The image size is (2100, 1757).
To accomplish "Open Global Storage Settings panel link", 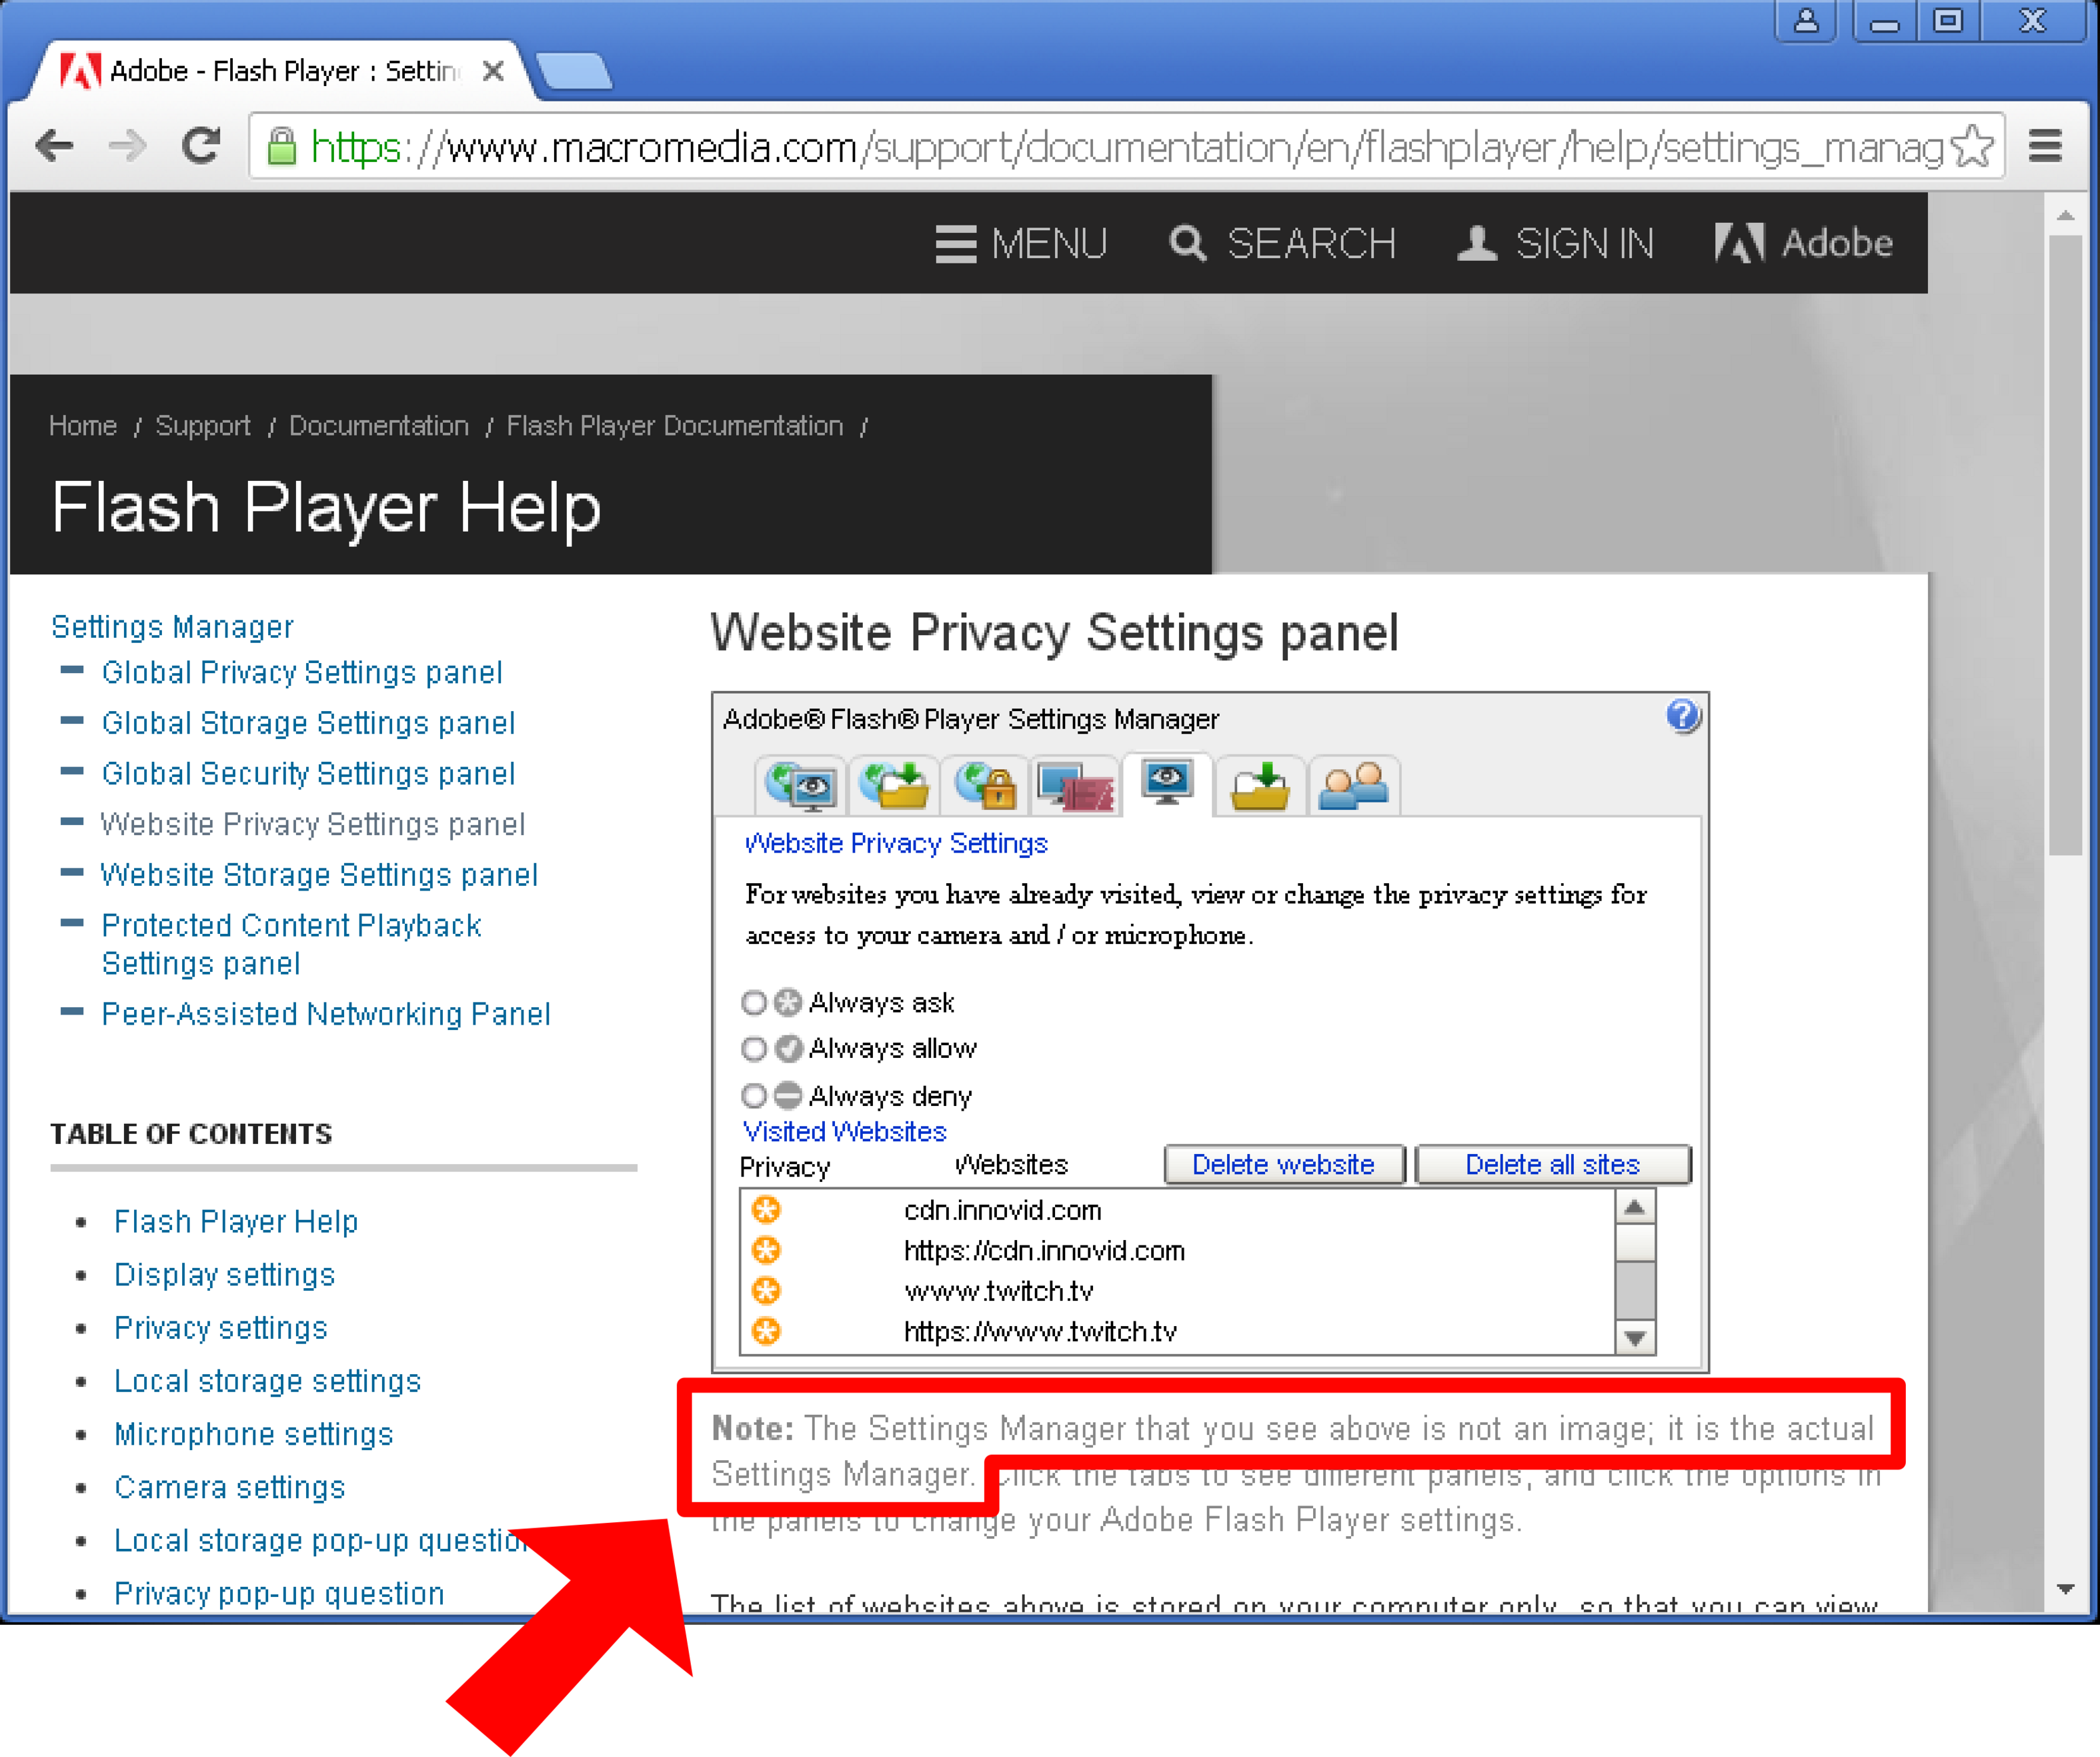I will [x=309, y=723].
